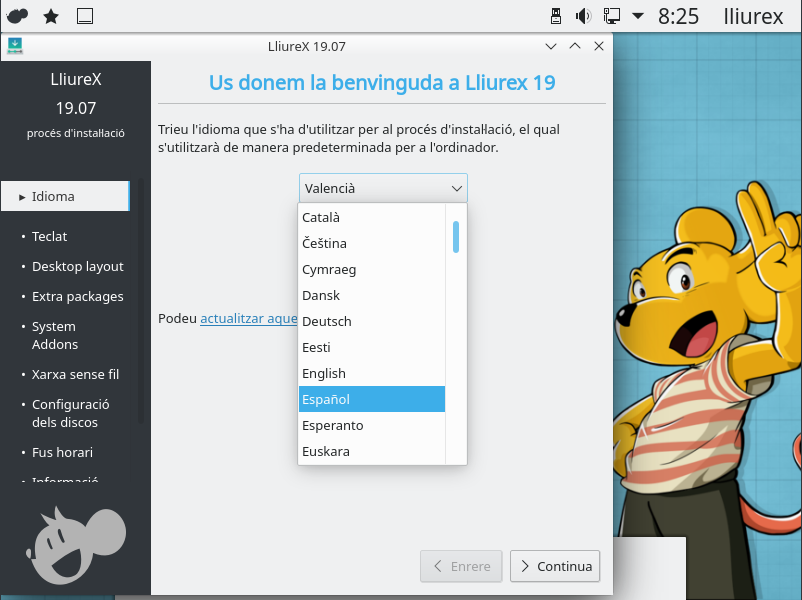Open the 'actualitzar' update link
The width and height of the screenshot is (802, 600).
pos(248,318)
